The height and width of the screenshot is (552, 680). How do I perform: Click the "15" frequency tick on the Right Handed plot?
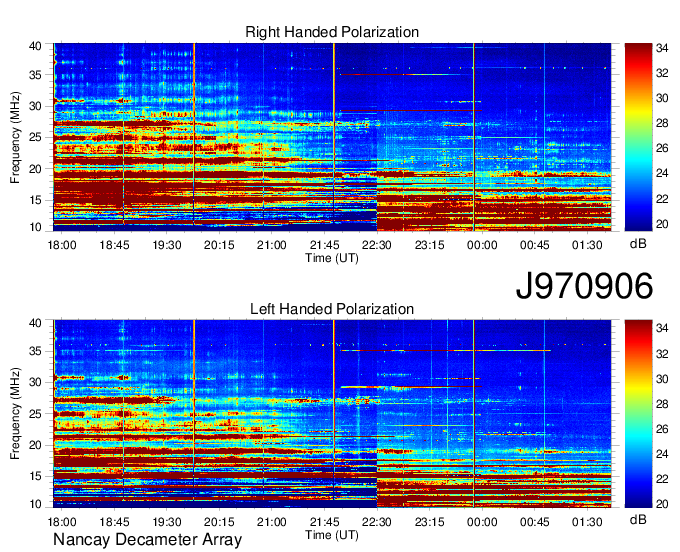point(35,200)
